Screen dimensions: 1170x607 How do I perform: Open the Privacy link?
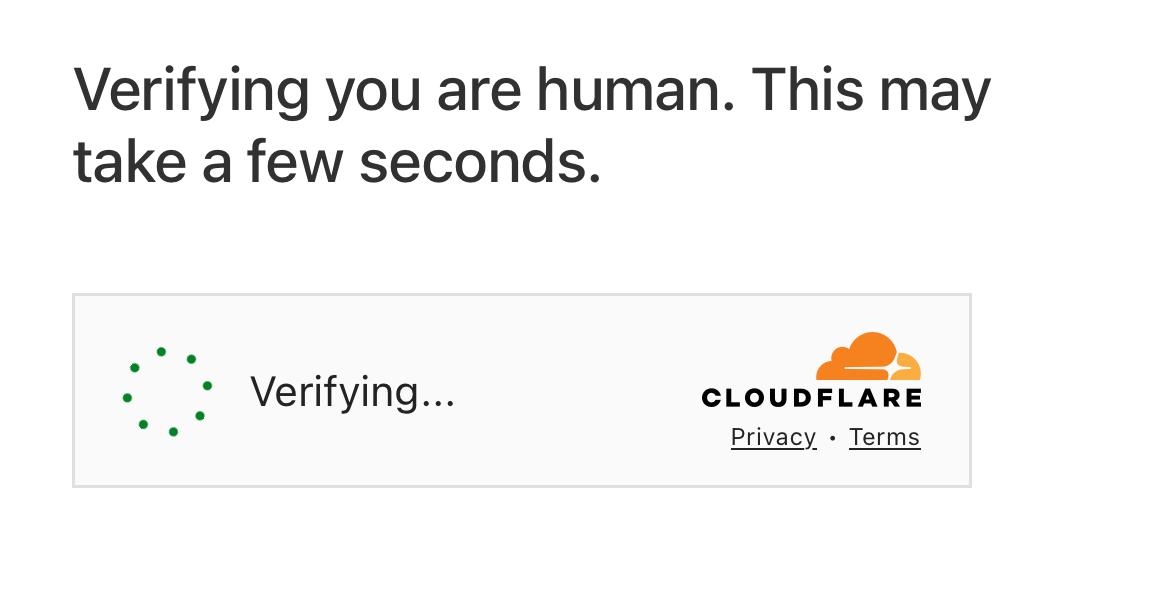(x=773, y=437)
